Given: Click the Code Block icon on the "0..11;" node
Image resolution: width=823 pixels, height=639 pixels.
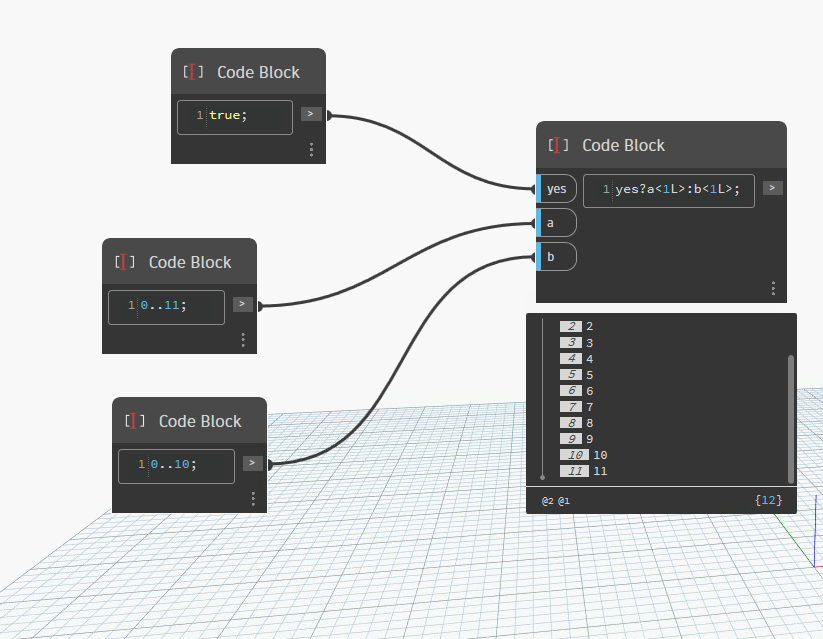Looking at the screenshot, I should (x=124, y=262).
